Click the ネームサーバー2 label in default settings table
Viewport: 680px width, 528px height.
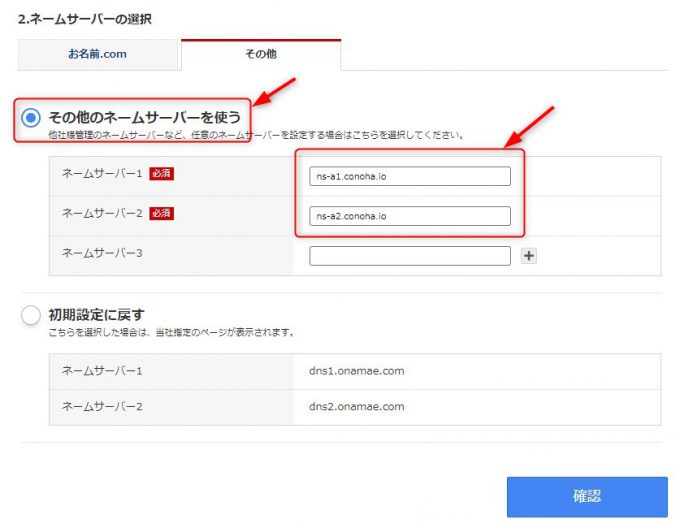(102, 406)
